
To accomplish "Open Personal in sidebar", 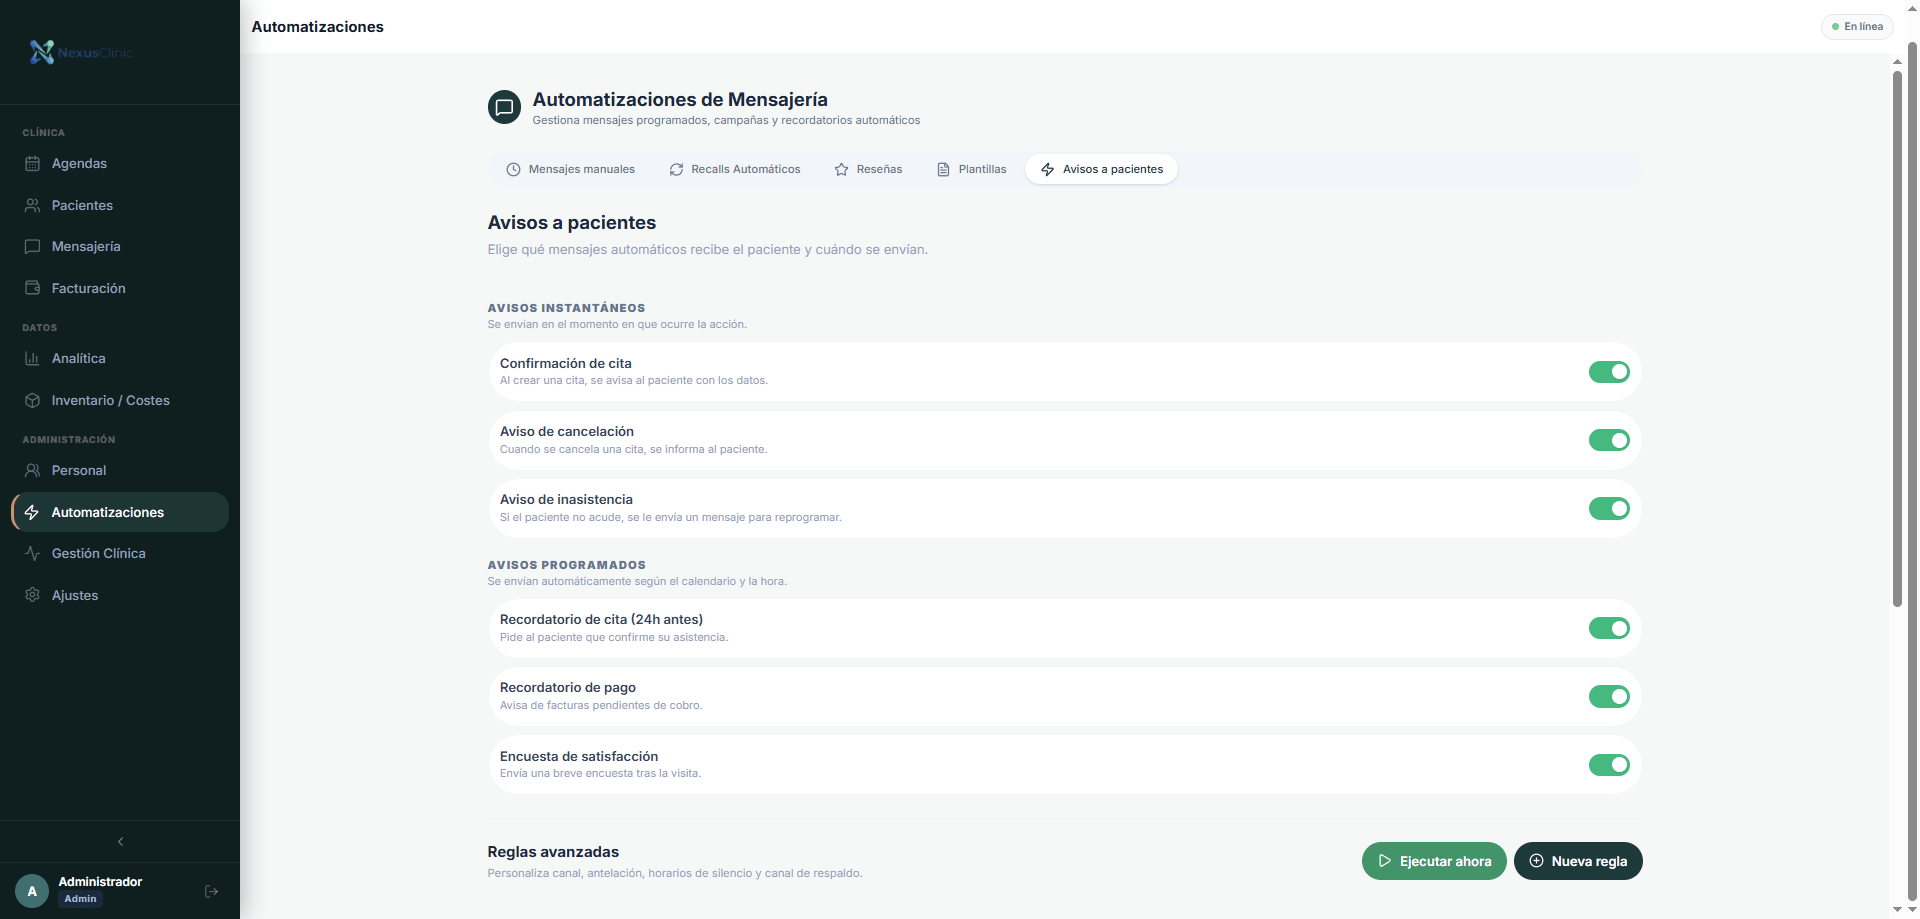I will pos(120,470).
